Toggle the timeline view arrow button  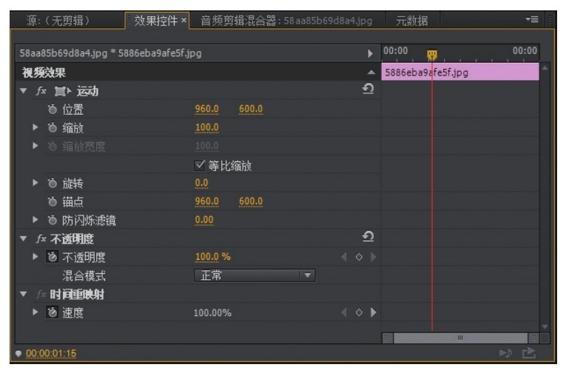click(370, 54)
